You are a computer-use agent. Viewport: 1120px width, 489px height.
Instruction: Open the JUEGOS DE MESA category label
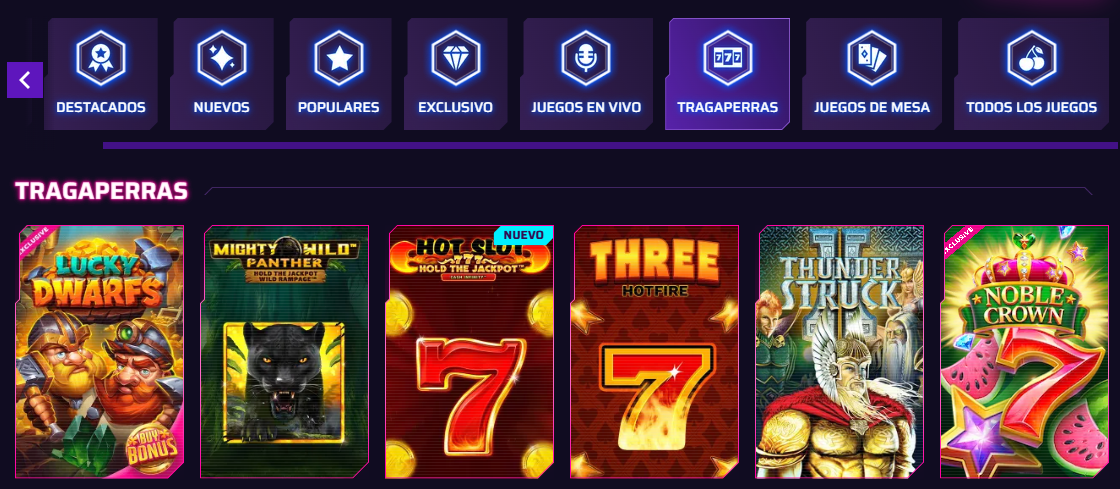pos(872,108)
